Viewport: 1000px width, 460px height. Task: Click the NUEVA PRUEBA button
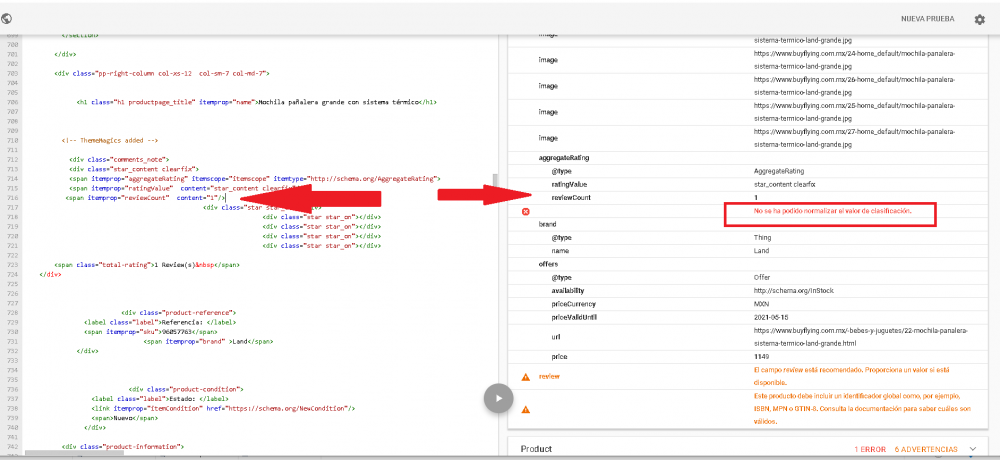pyautogui.click(x=927, y=19)
